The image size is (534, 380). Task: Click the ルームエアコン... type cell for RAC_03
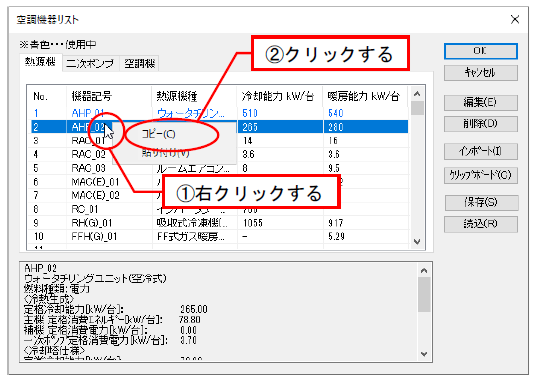point(193,168)
